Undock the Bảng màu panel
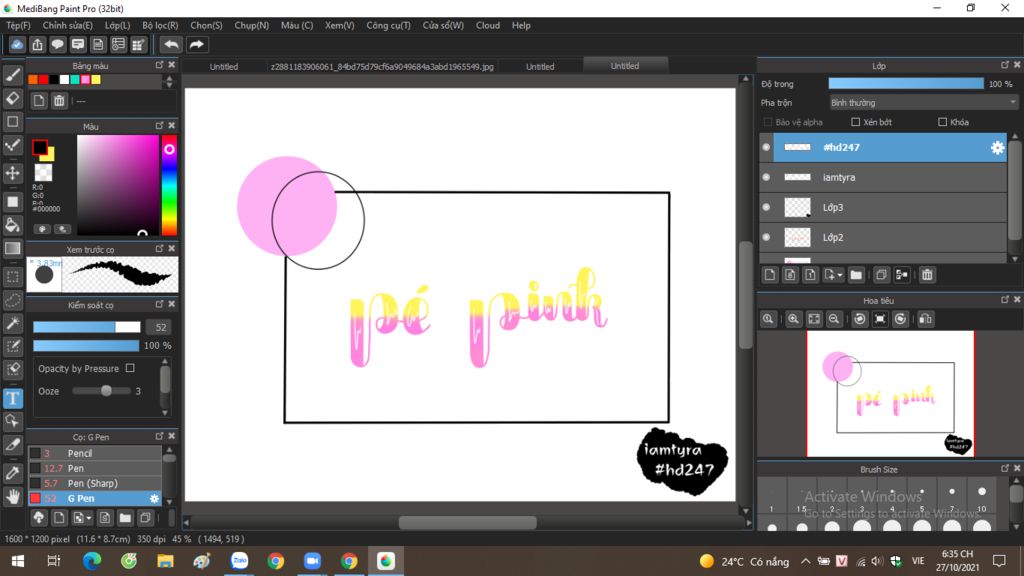The width and height of the screenshot is (1024, 576). pos(159,65)
